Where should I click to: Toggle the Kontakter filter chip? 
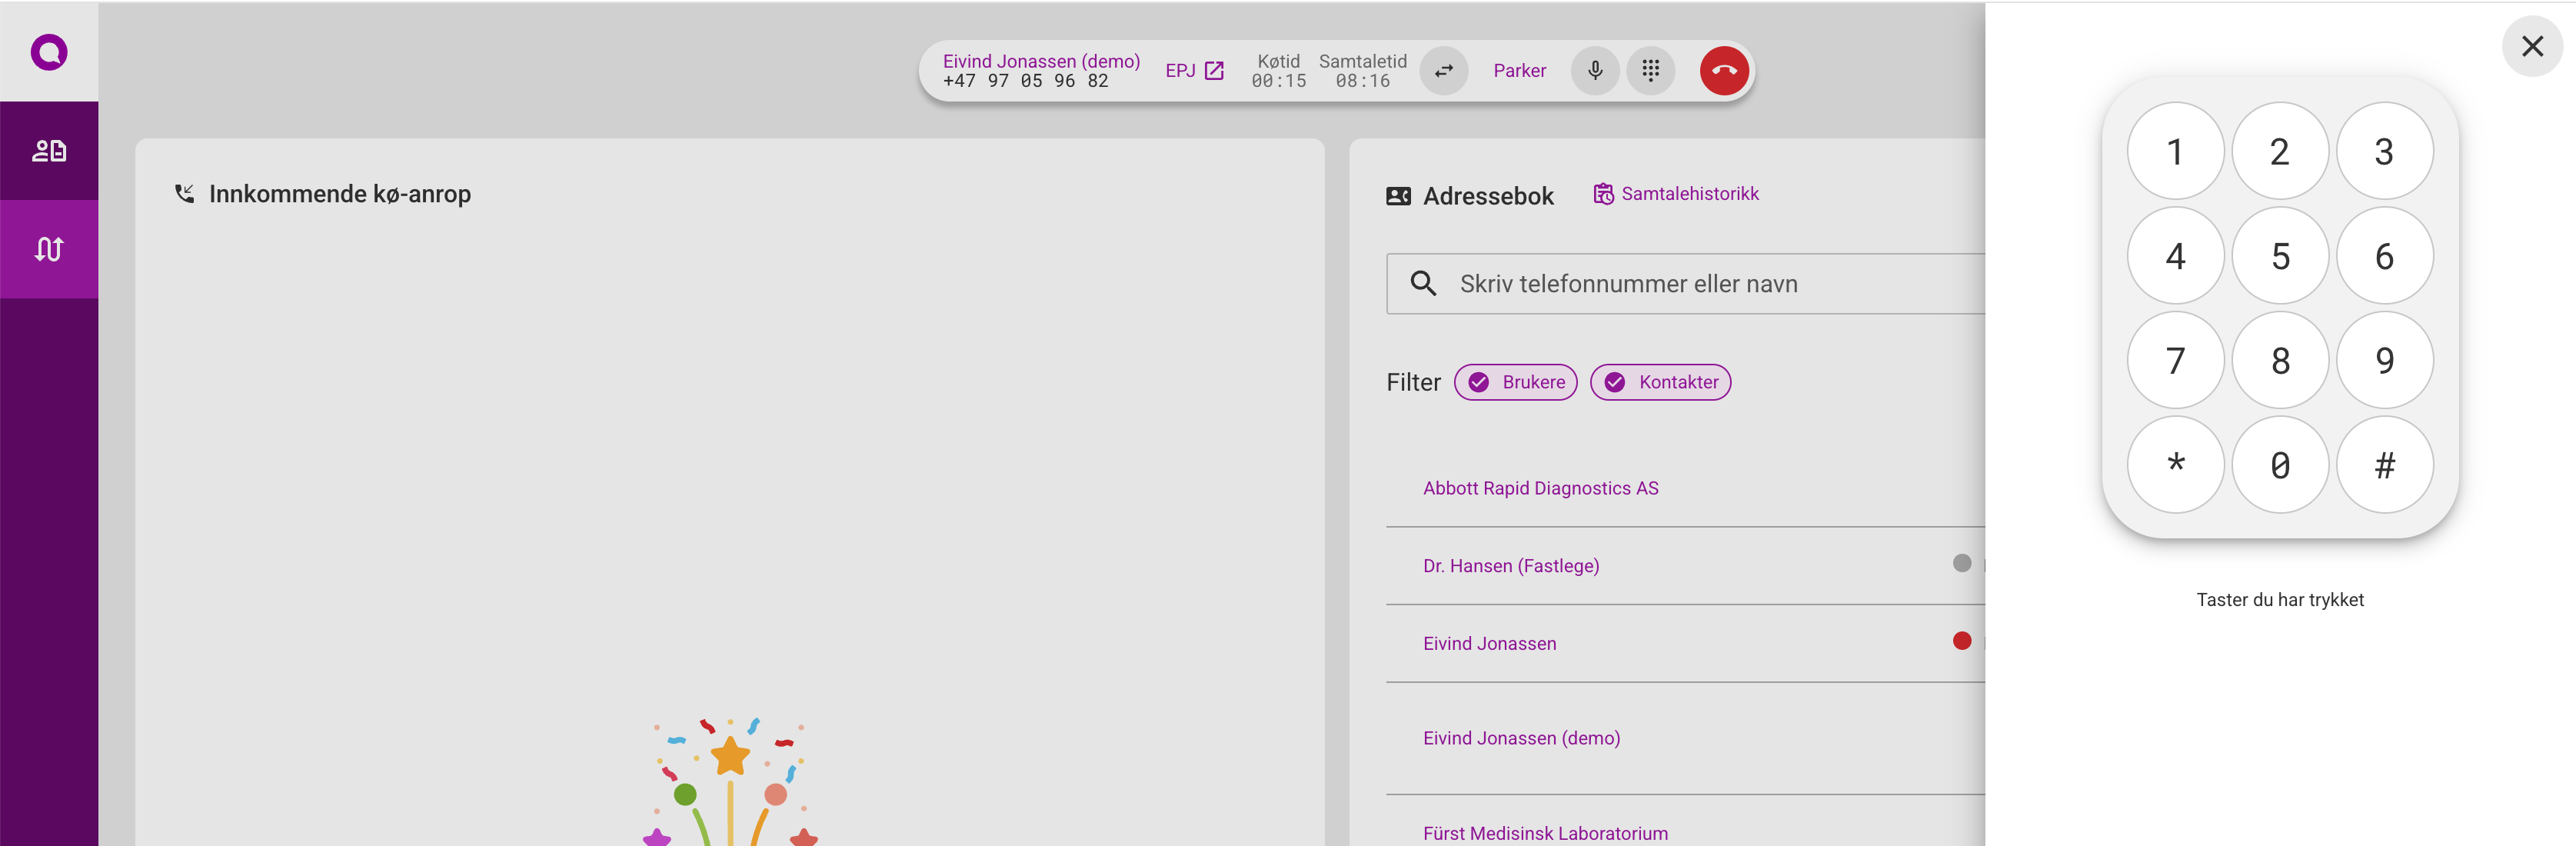click(1660, 382)
